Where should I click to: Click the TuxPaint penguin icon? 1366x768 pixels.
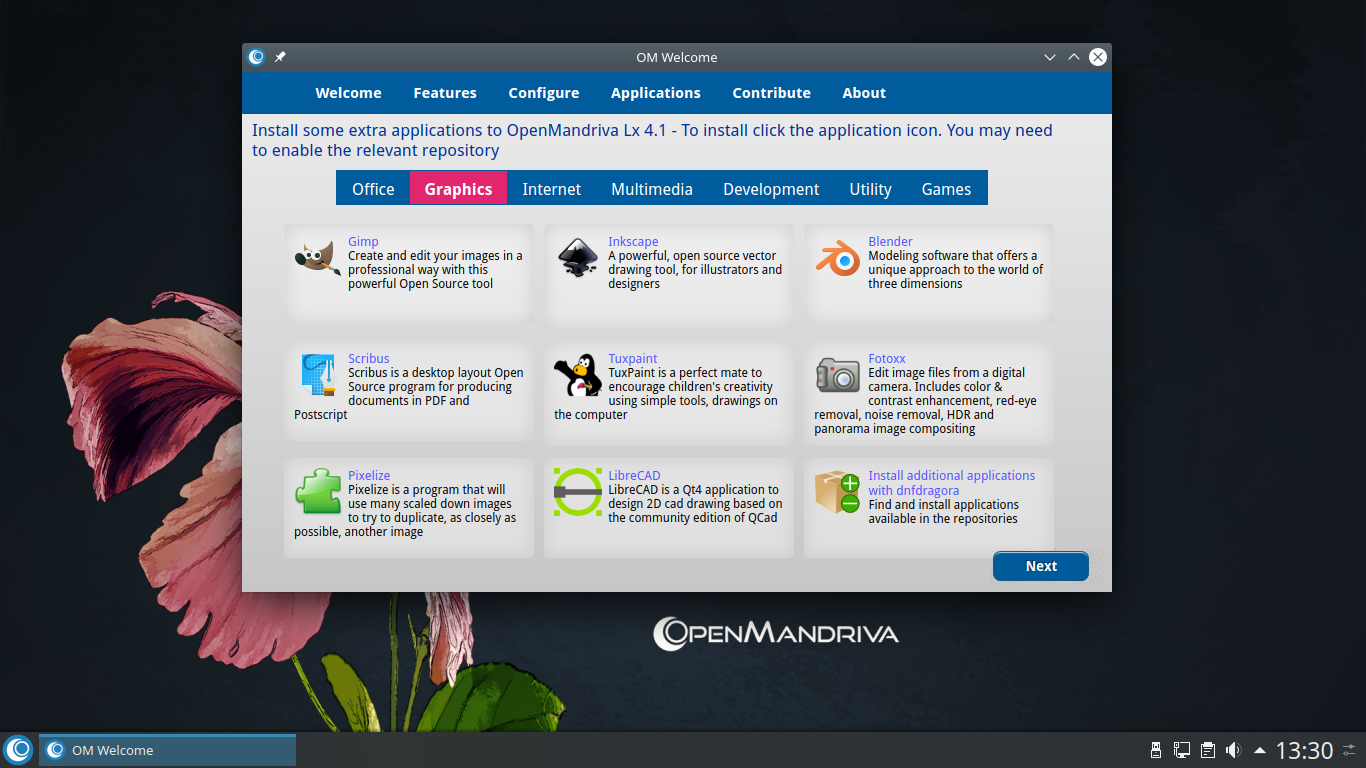click(578, 376)
